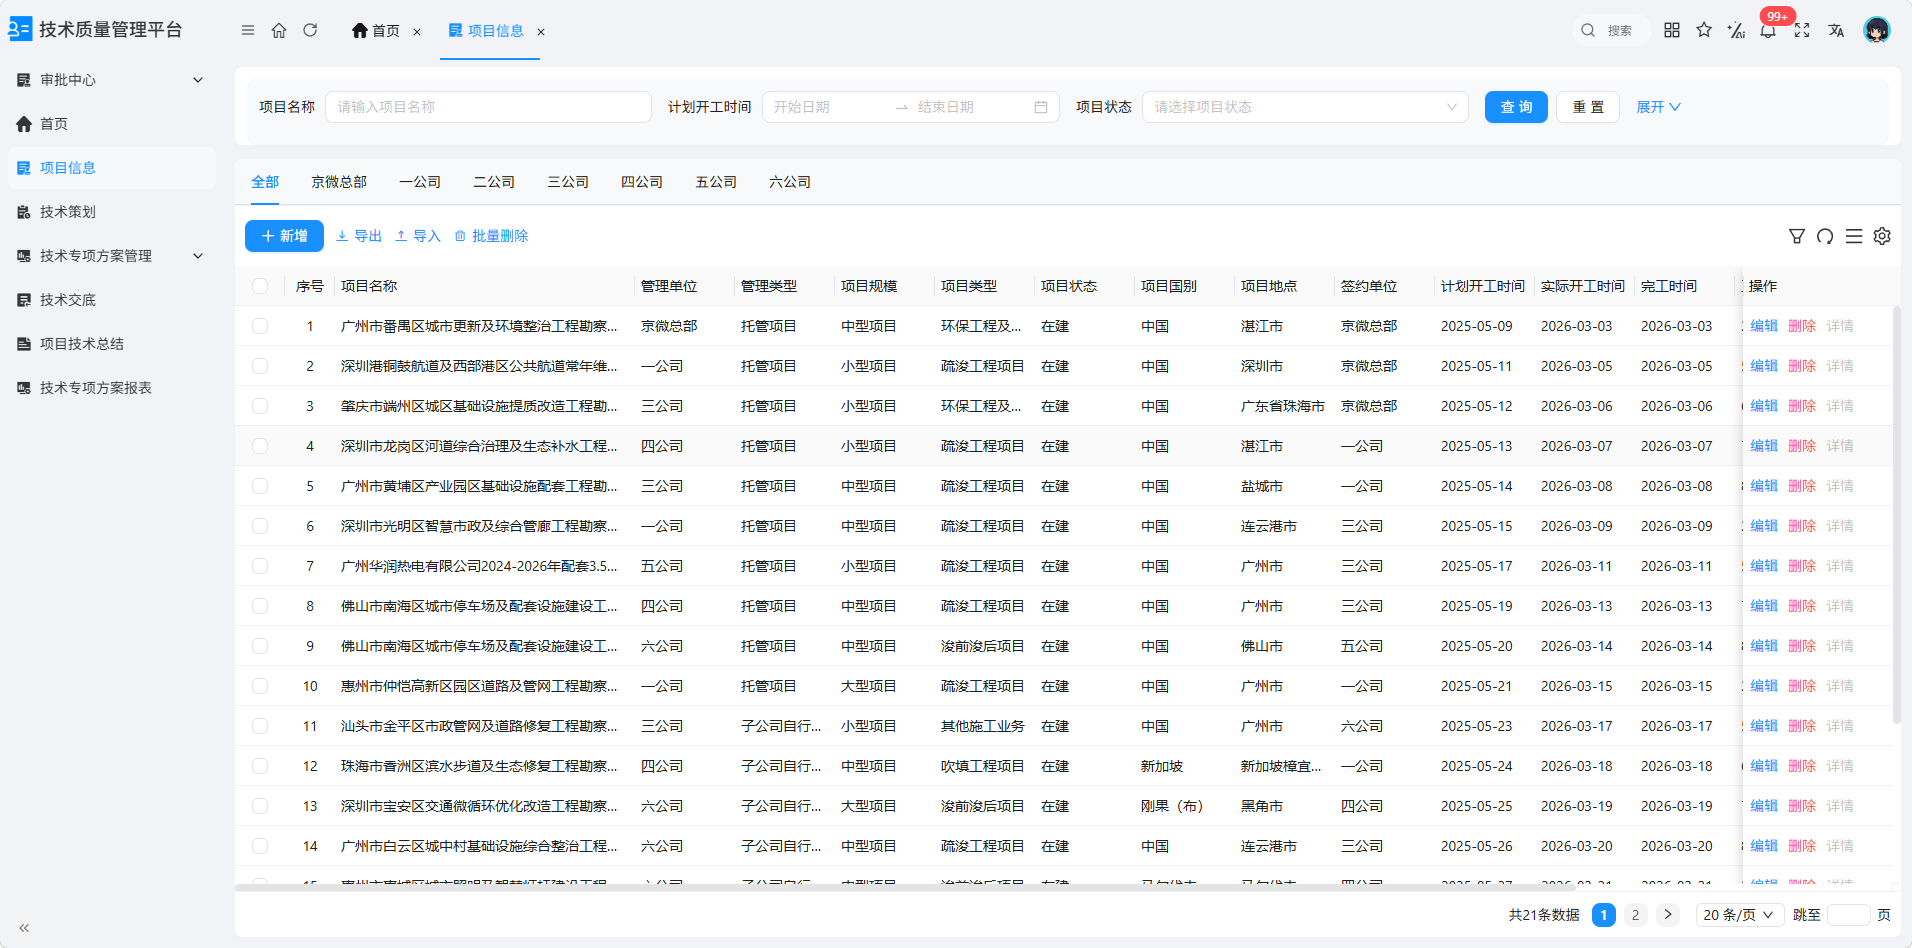Select the 六公司 tab
Image resolution: width=1912 pixels, height=948 pixels.
[790, 182]
